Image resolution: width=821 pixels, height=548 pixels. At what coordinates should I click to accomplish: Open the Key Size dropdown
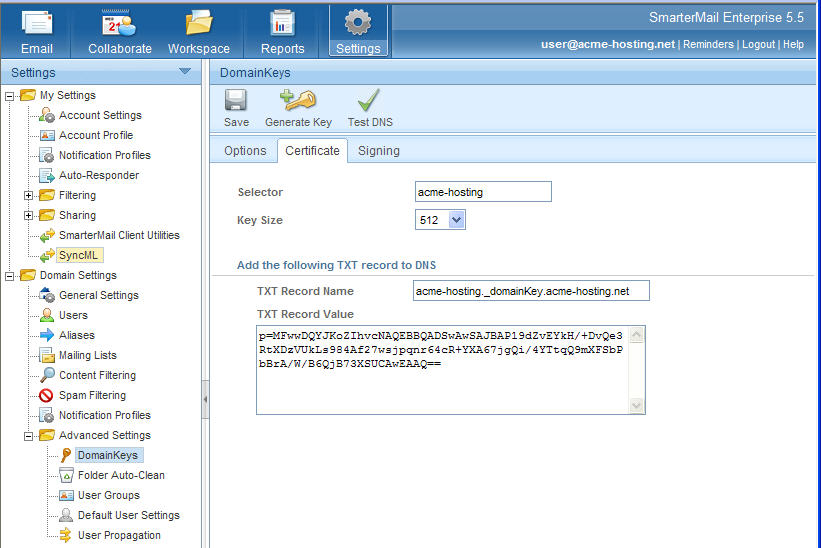click(457, 220)
